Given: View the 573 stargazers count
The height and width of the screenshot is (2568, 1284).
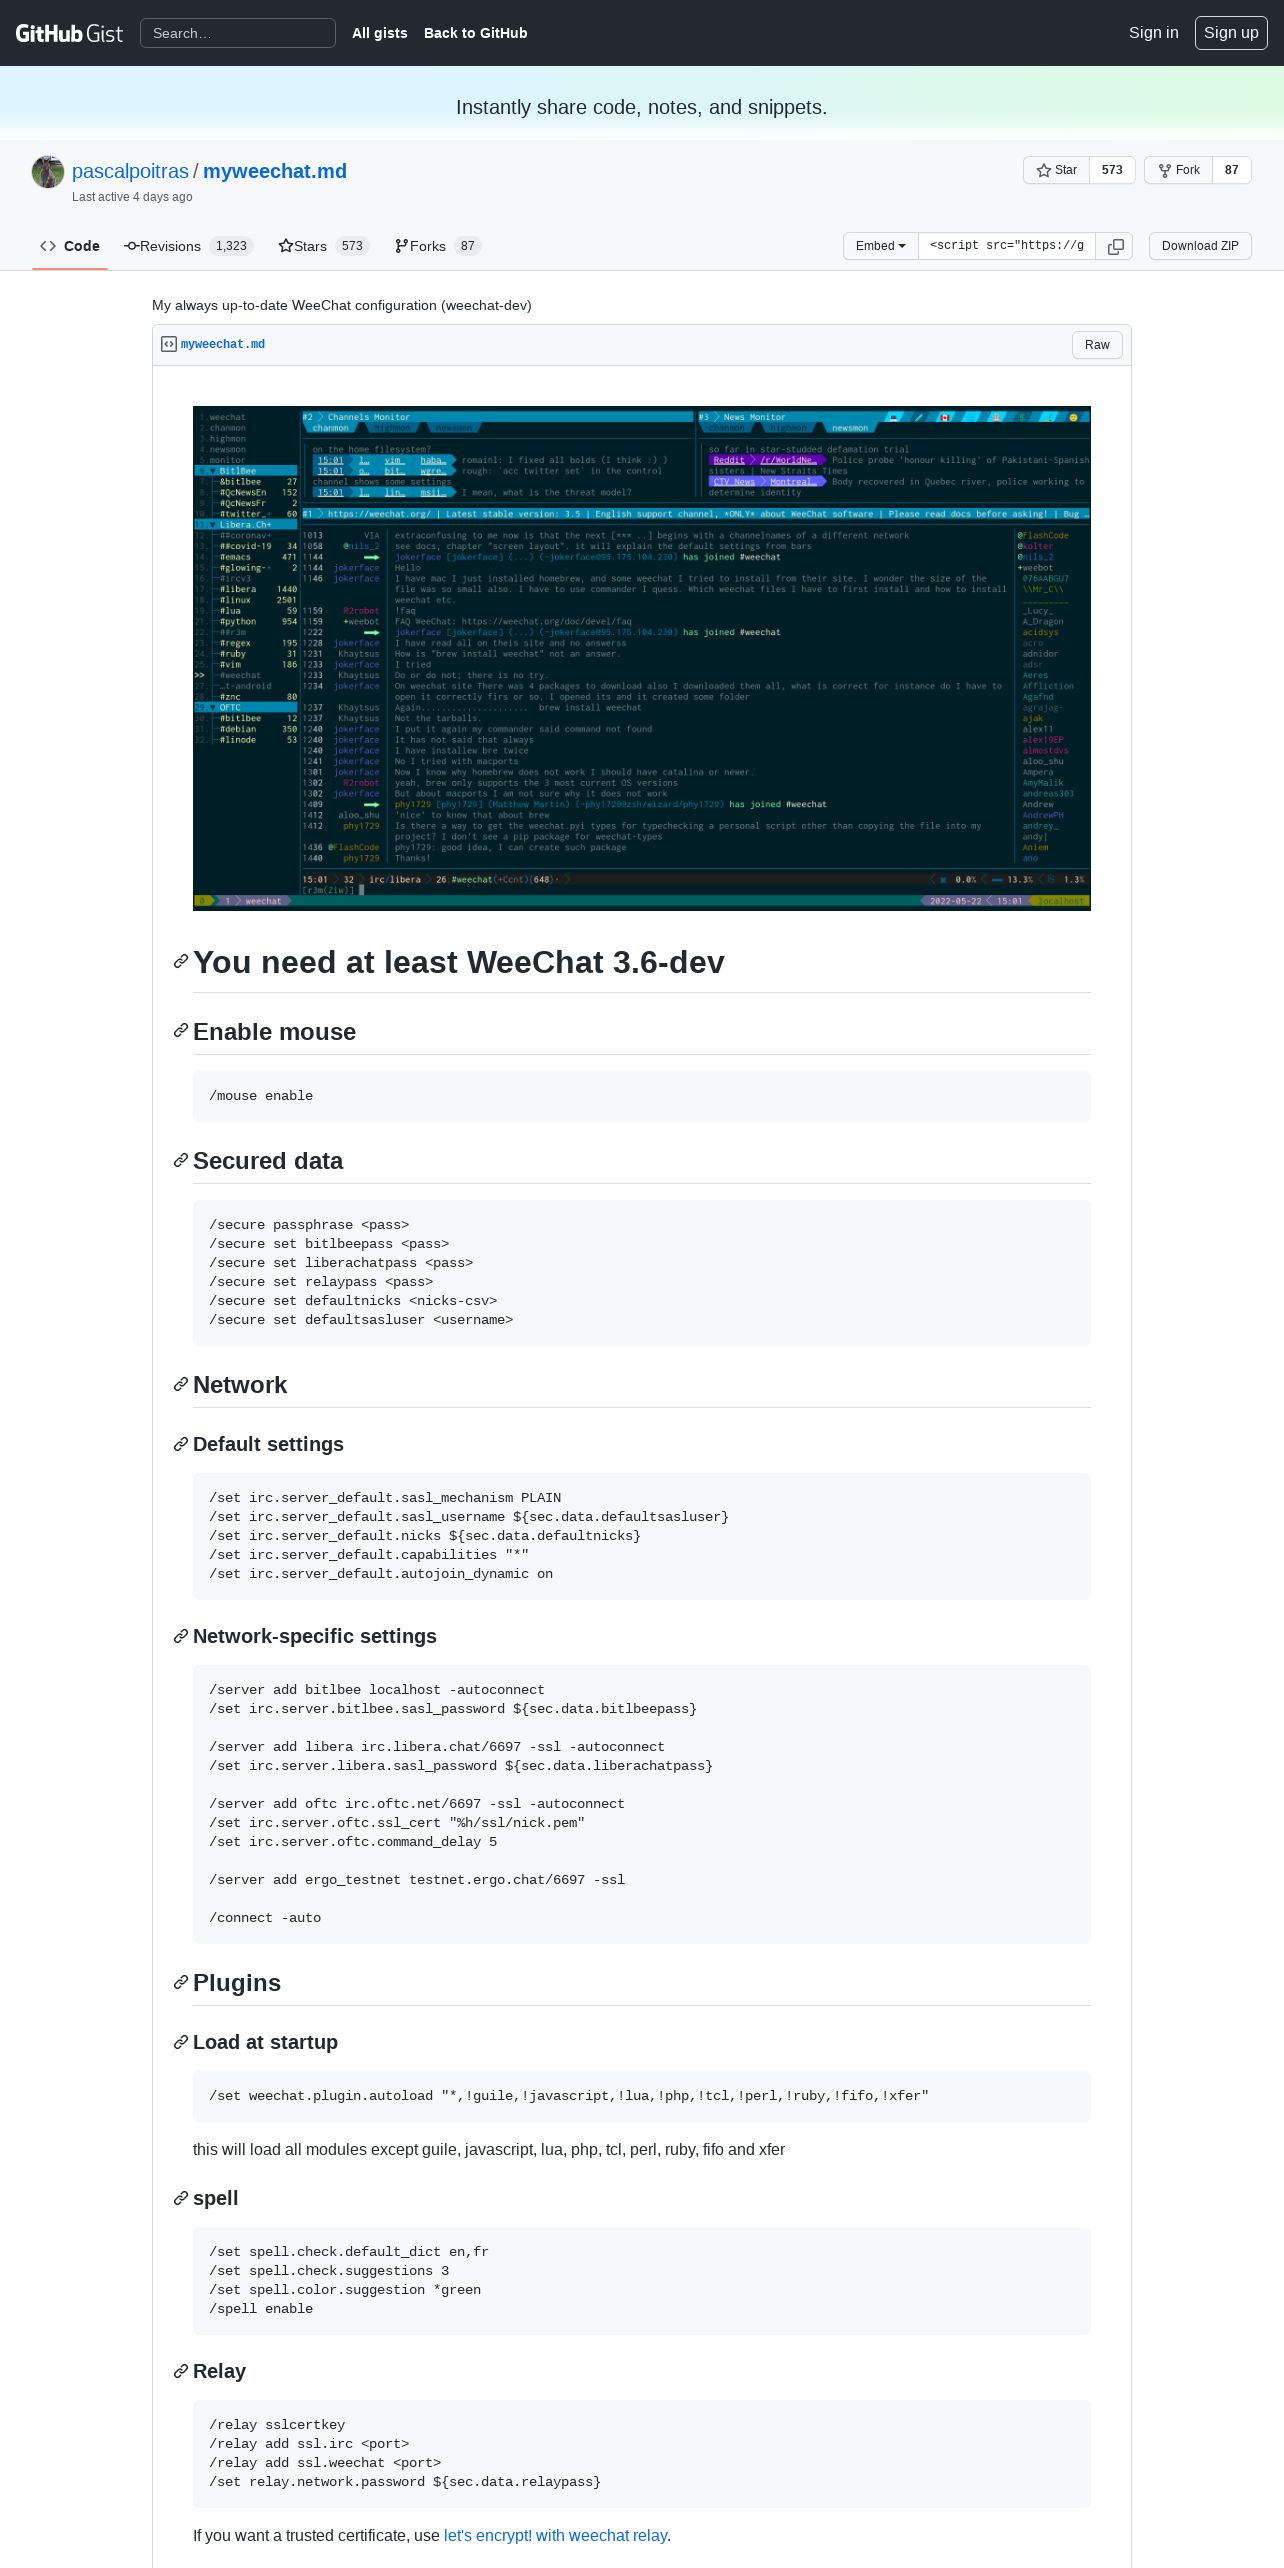Looking at the screenshot, I should (x=1112, y=170).
